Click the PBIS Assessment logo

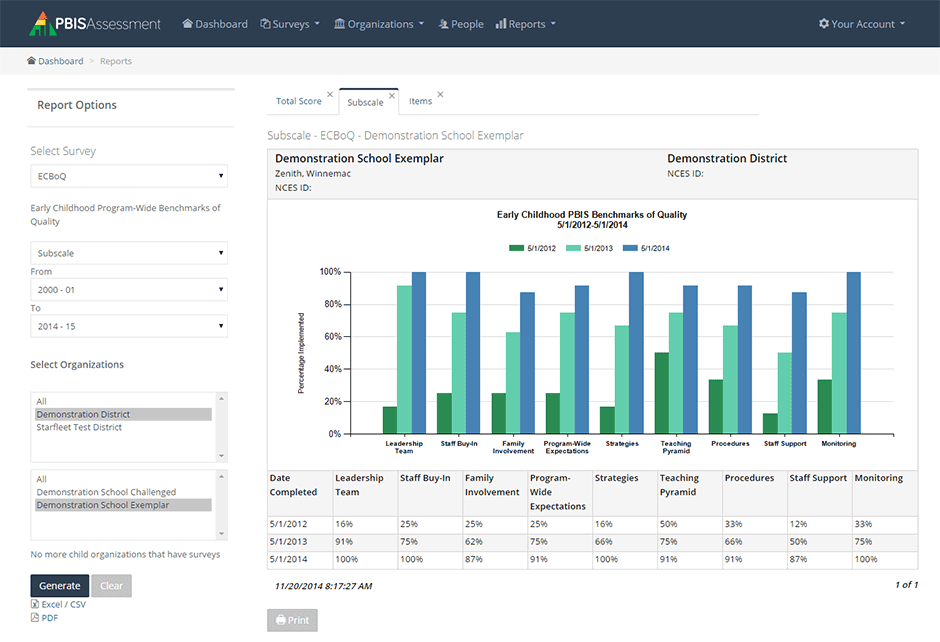(95, 23)
